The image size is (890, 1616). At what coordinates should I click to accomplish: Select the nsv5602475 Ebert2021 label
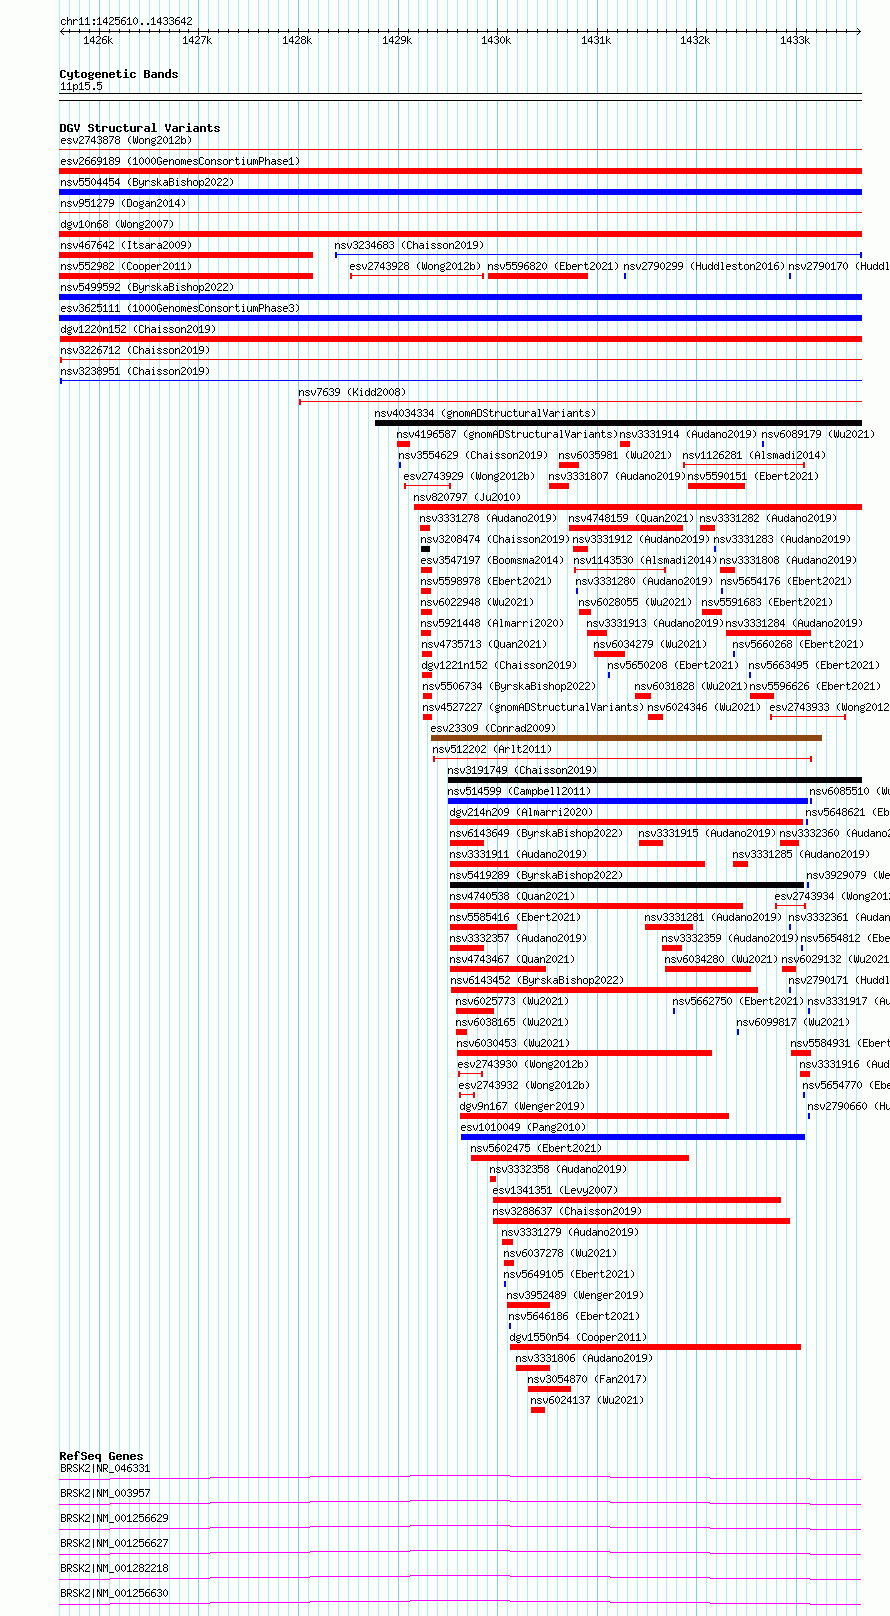pos(536,1148)
